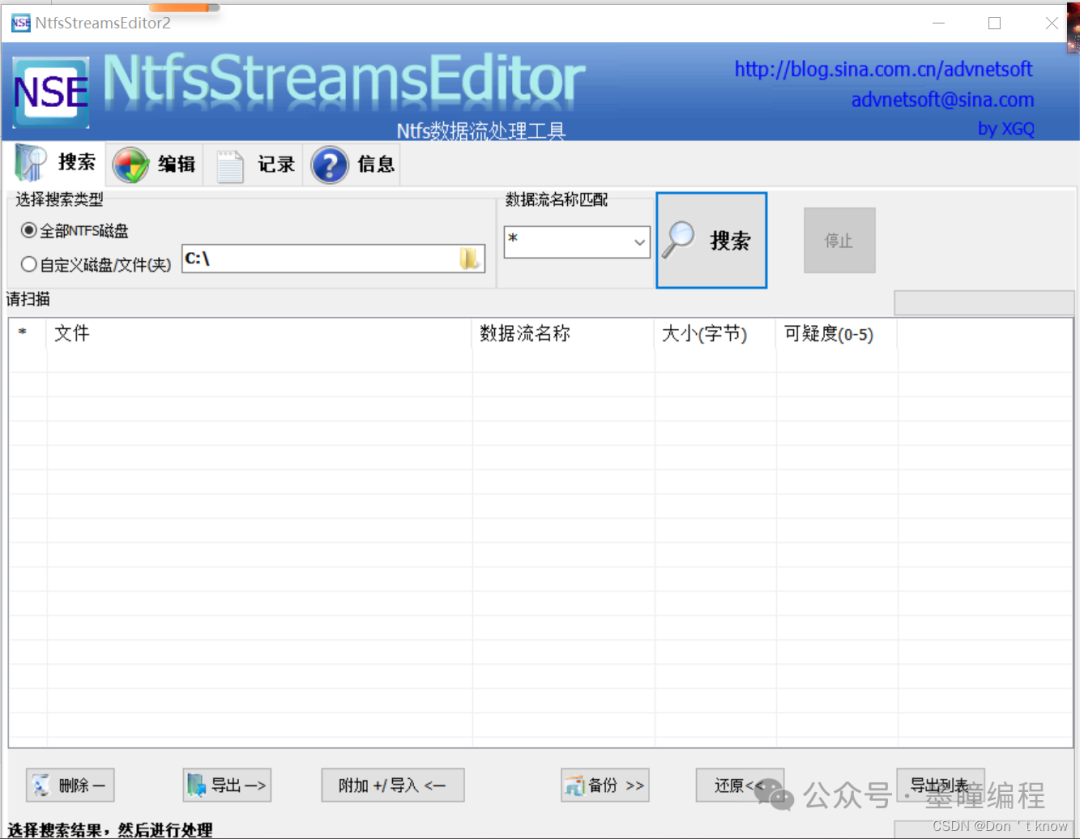Click the NtfsStreamsEditor2 title bar icon
This screenshot has width=1080, height=839.
[21, 23]
